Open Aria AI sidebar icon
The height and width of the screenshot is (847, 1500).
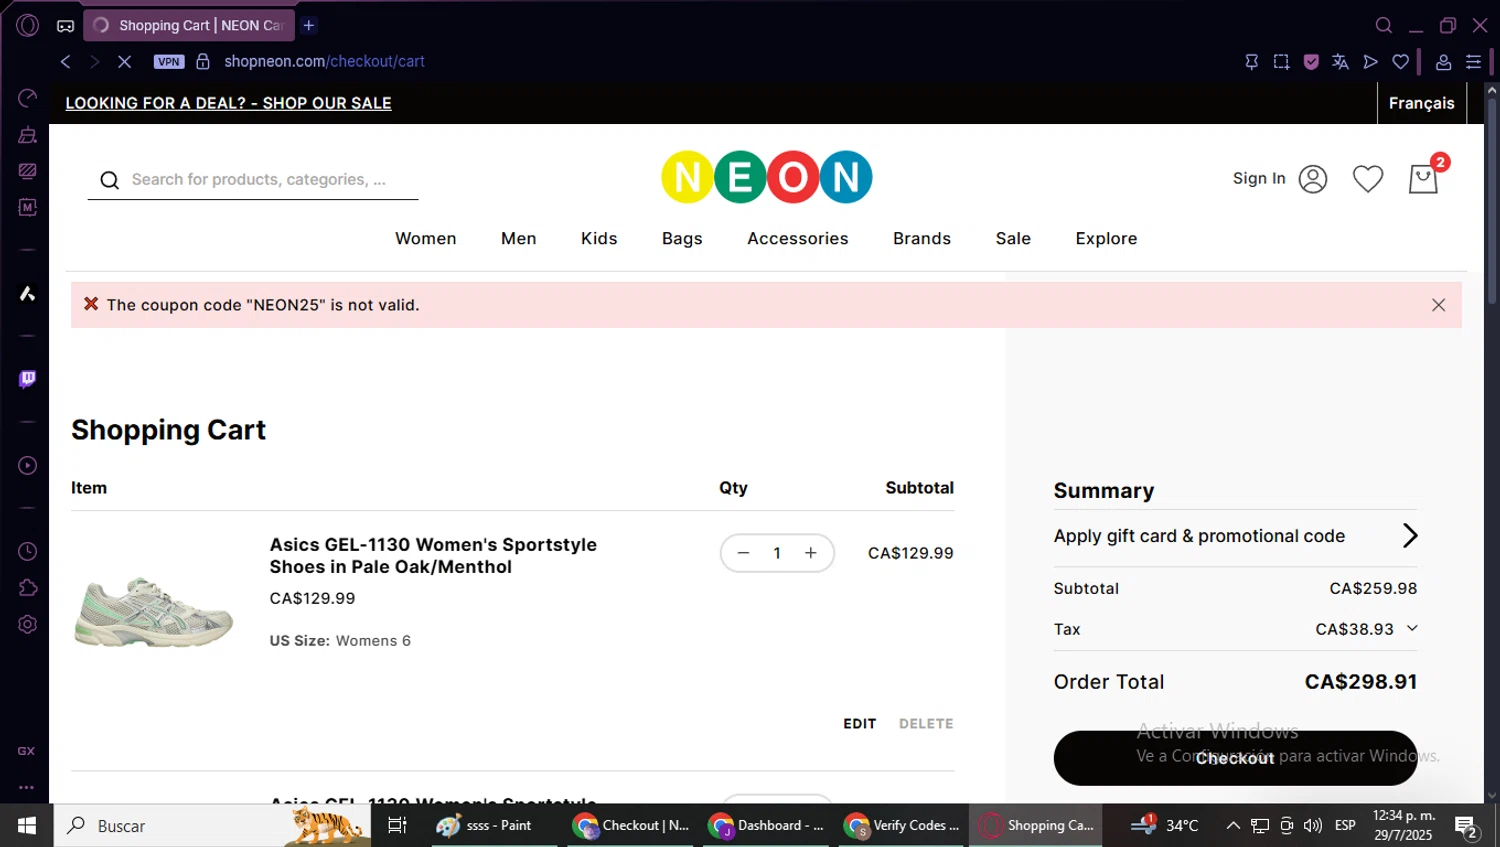[28, 293]
